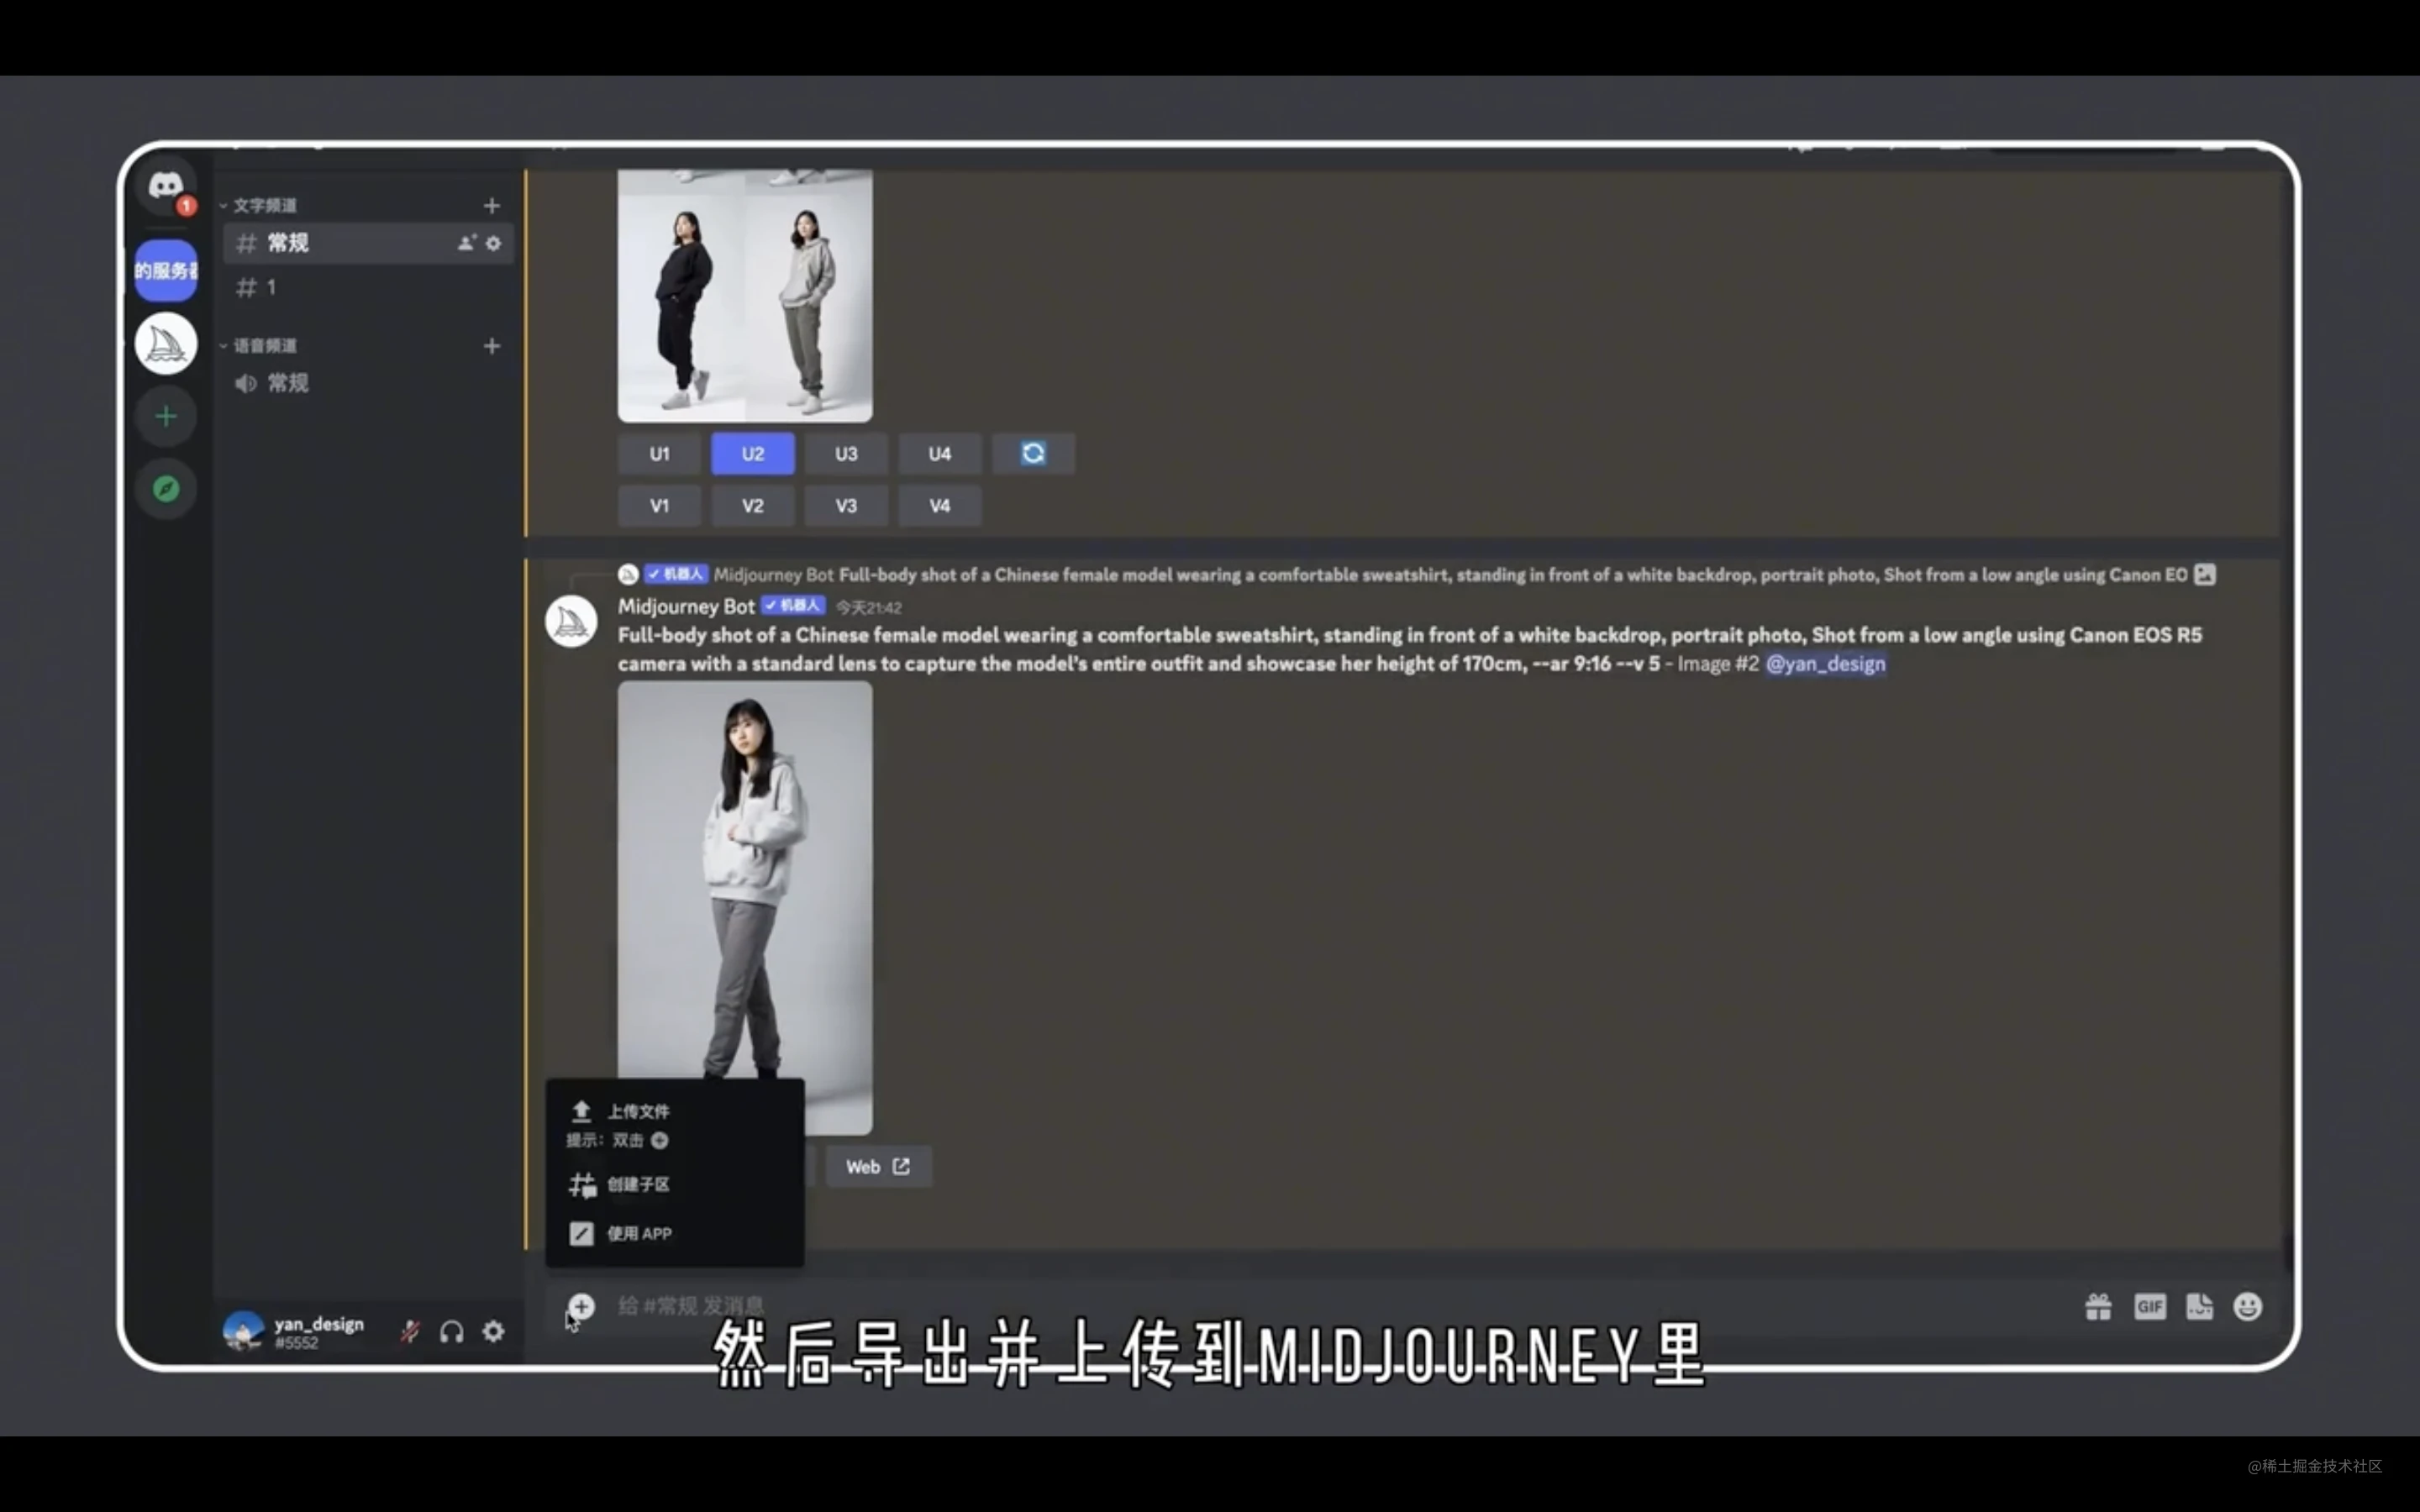Viewport: 2420px width, 1512px height.
Task: Collapse the 文字频道 category
Action: (259, 206)
